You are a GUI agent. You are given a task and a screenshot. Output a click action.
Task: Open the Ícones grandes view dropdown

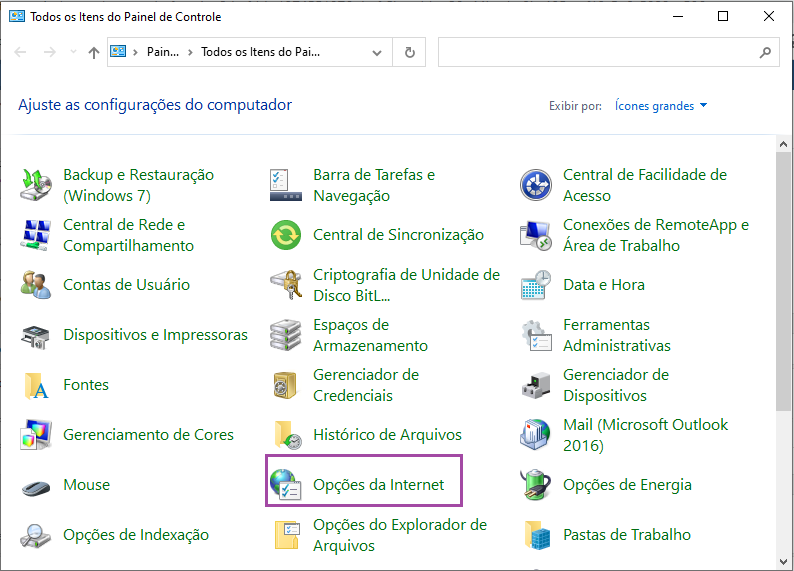[661, 106]
